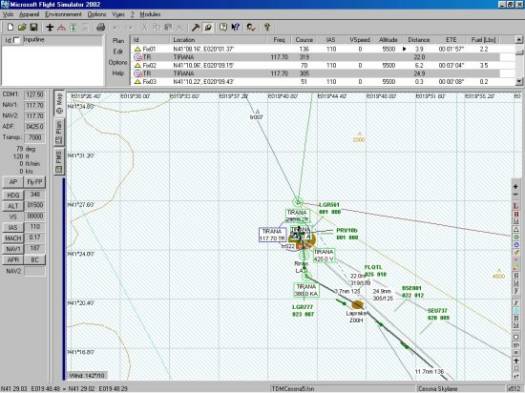Click the hammer tool icon

pos(196,27)
